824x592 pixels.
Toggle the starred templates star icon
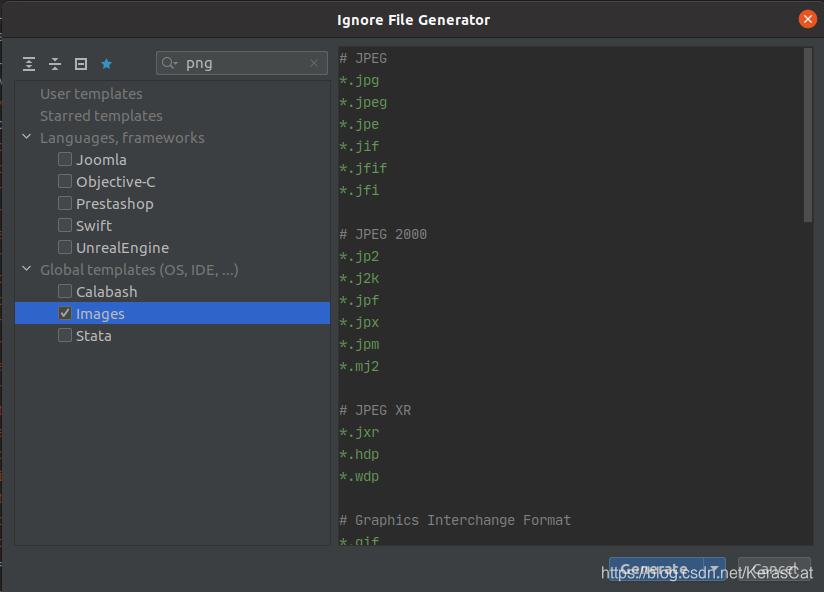point(107,64)
